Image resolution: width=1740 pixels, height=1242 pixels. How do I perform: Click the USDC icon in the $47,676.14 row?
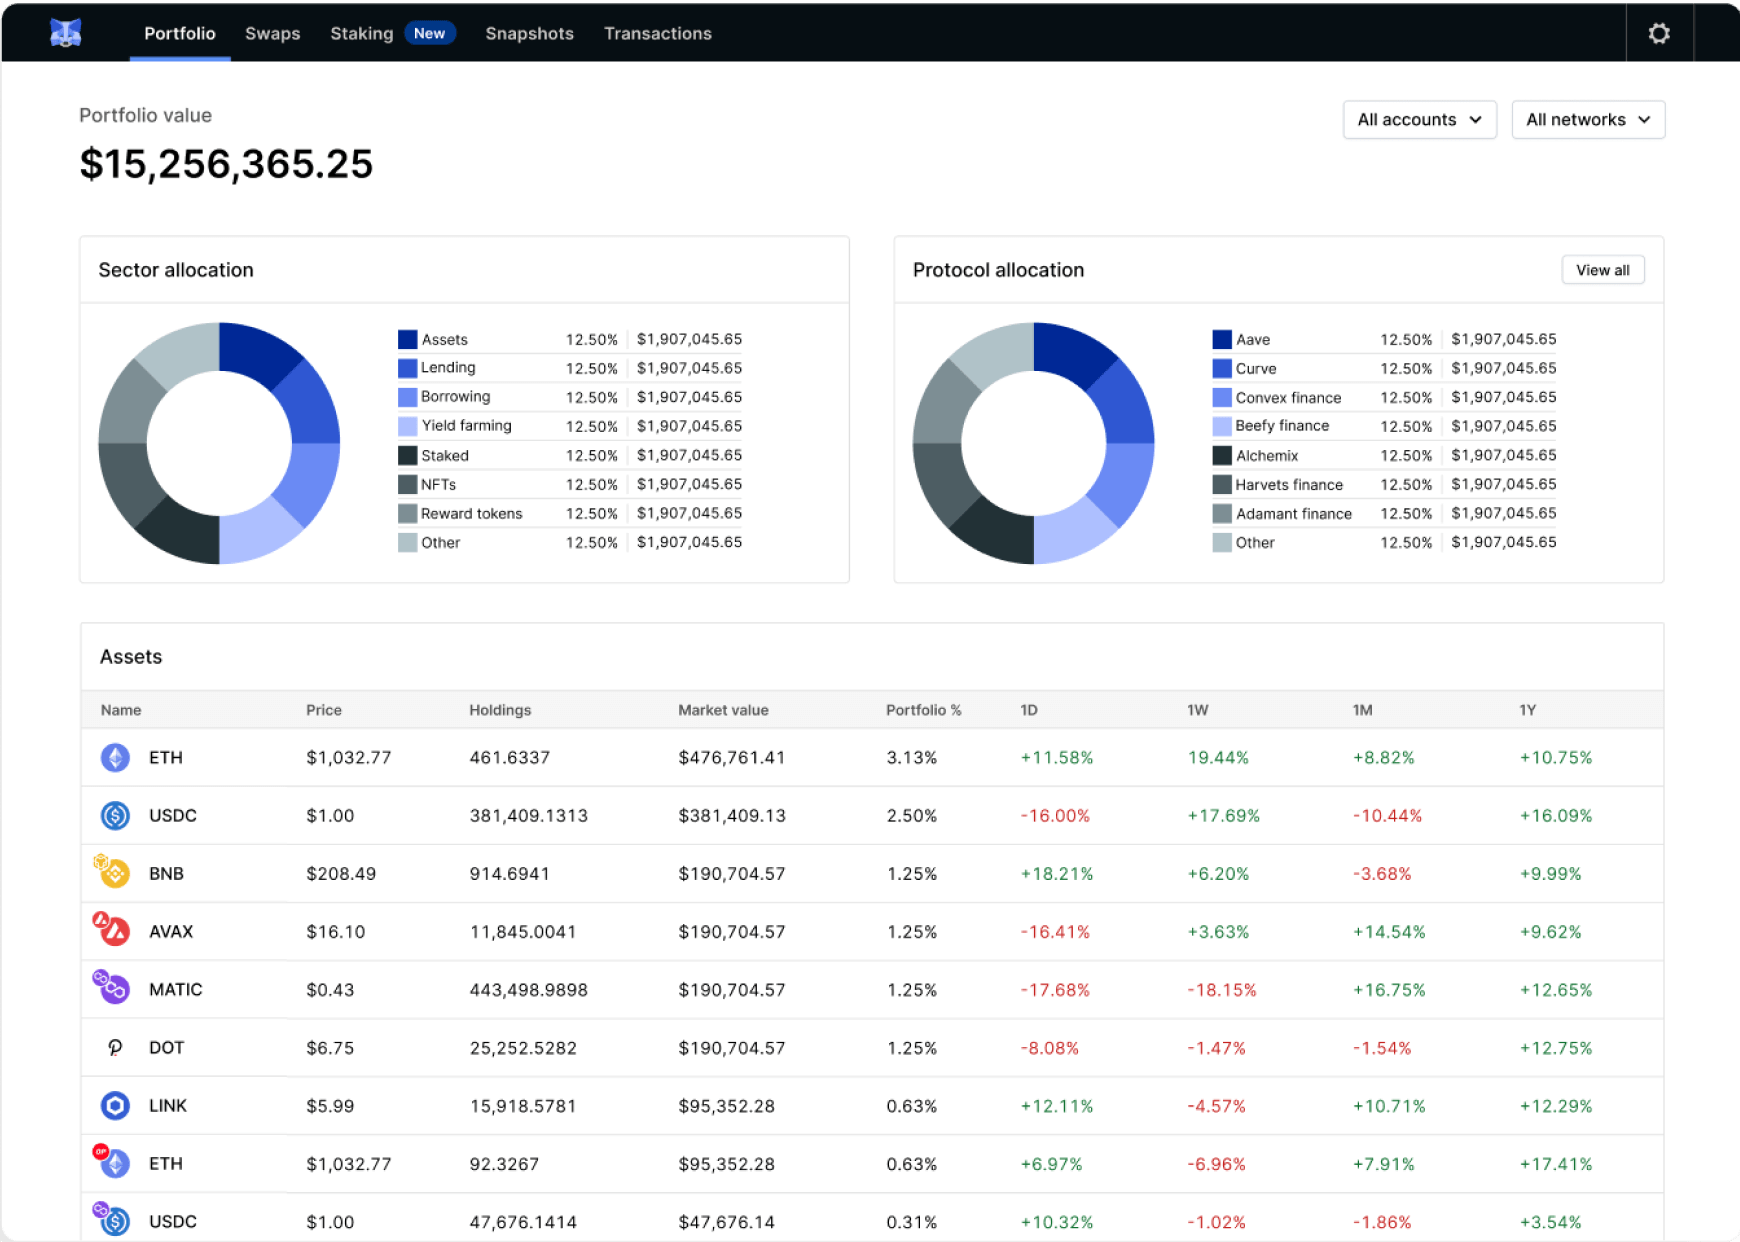(x=112, y=1220)
